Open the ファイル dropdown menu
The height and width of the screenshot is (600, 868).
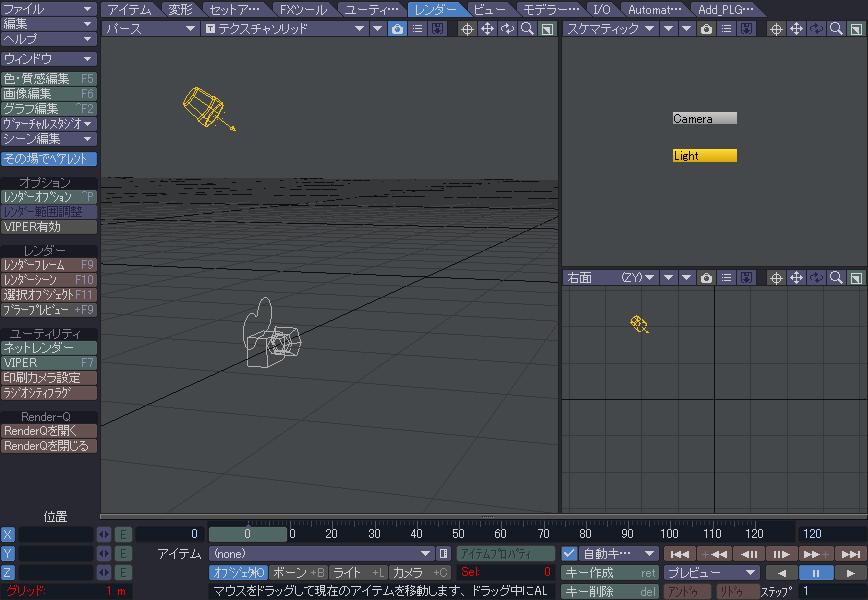pos(49,9)
